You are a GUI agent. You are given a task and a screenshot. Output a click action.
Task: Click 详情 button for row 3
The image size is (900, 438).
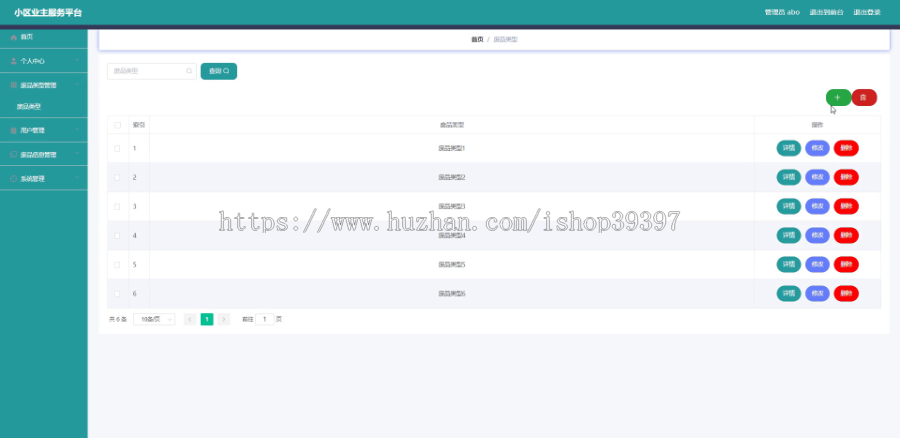click(789, 206)
